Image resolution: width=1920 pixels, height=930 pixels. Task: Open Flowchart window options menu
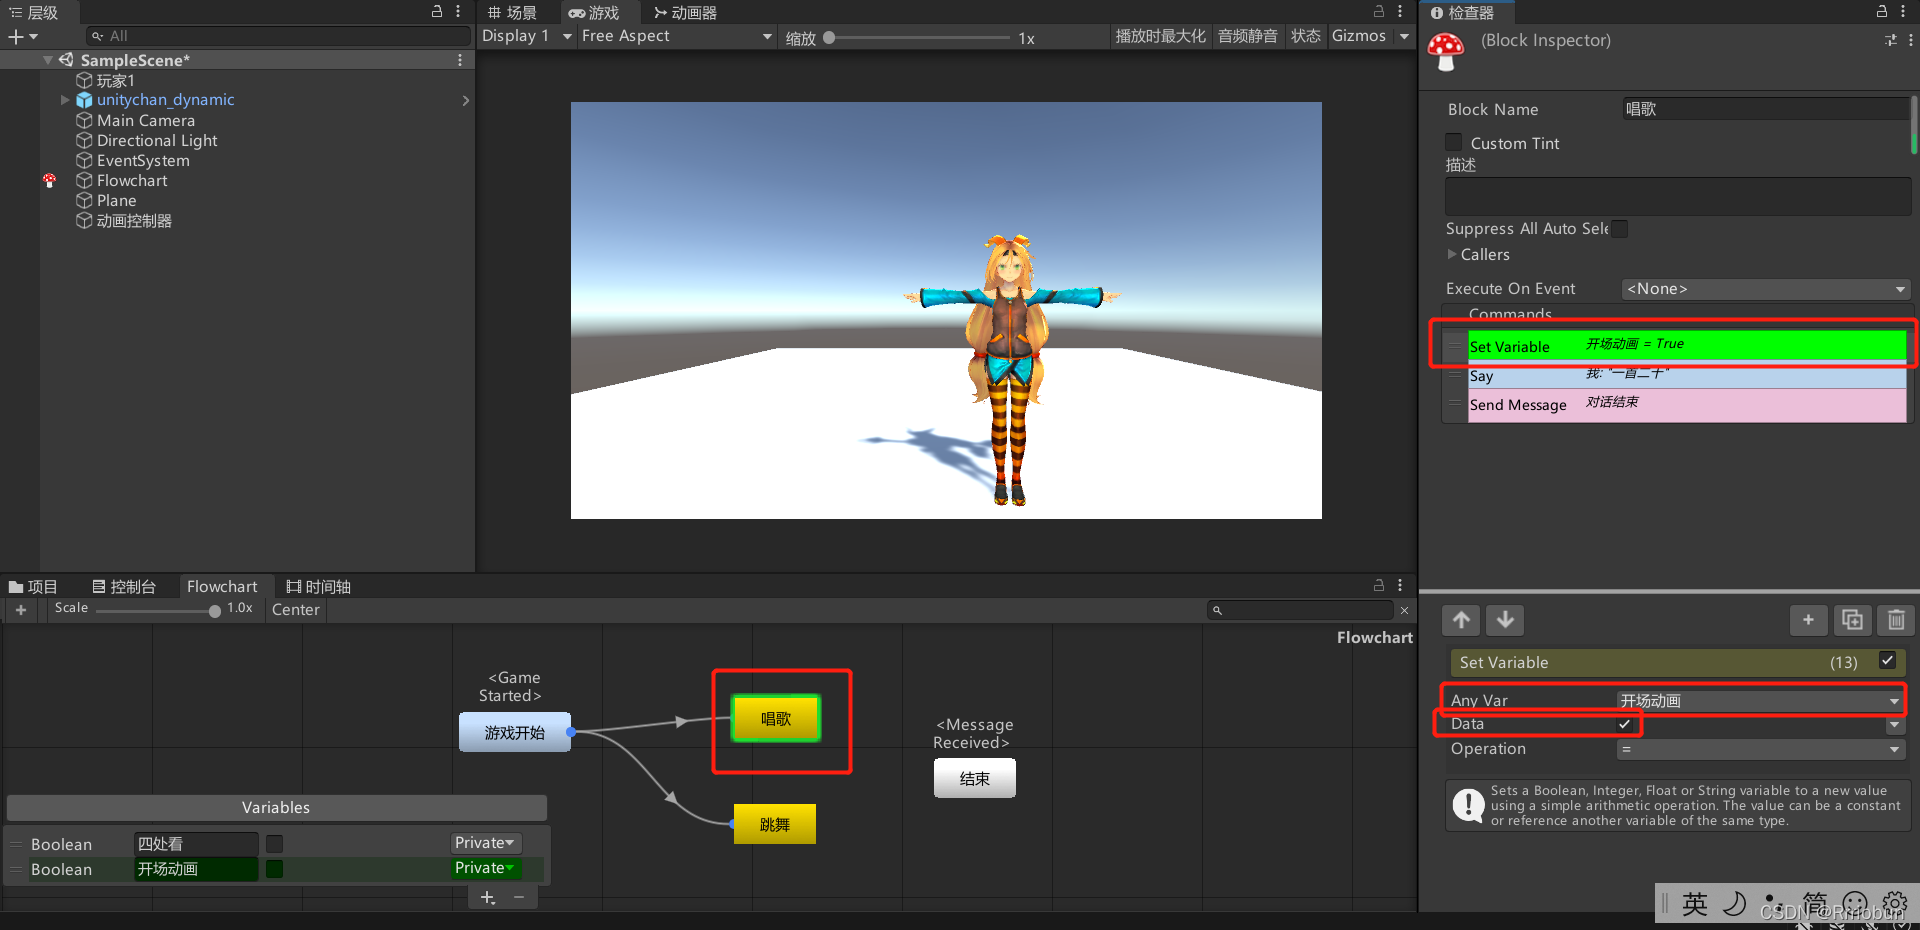(x=1400, y=585)
